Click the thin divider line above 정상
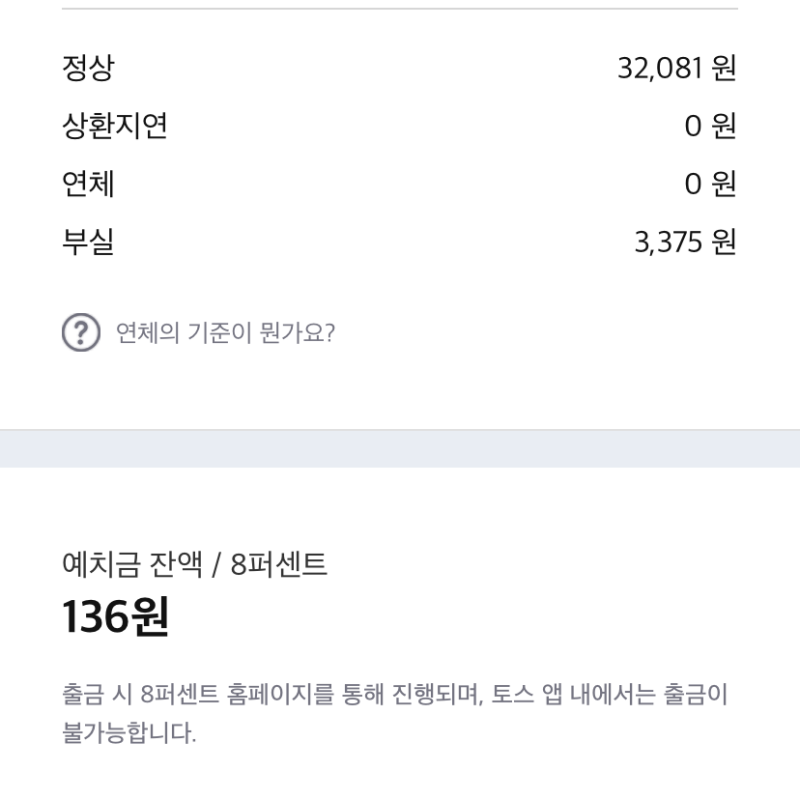800x800 pixels. point(400,9)
